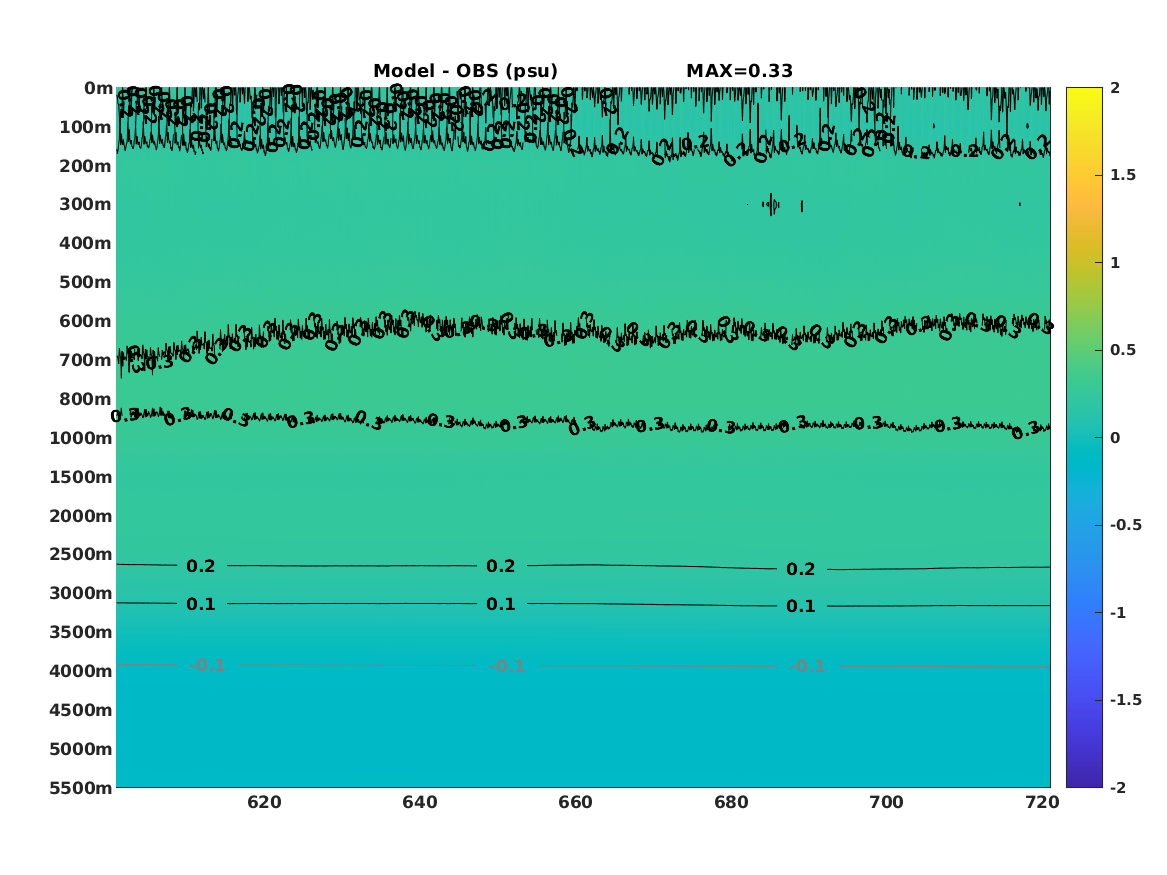This screenshot has width=1167, height=875.
Task: Click the colorbar tick label '0.5'
Action: point(1123,350)
